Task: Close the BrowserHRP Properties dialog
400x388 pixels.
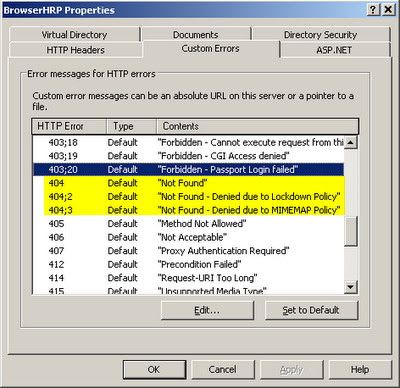Action: (x=388, y=10)
